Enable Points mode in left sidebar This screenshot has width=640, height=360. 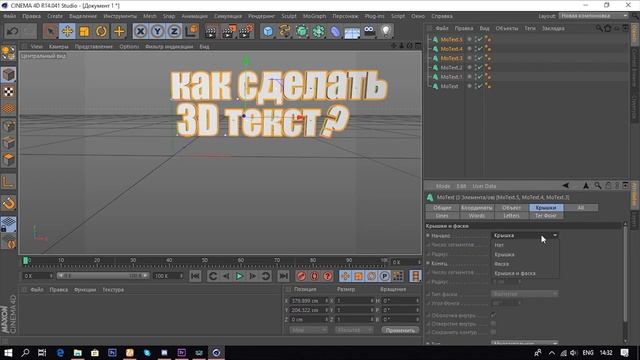tap(9, 126)
